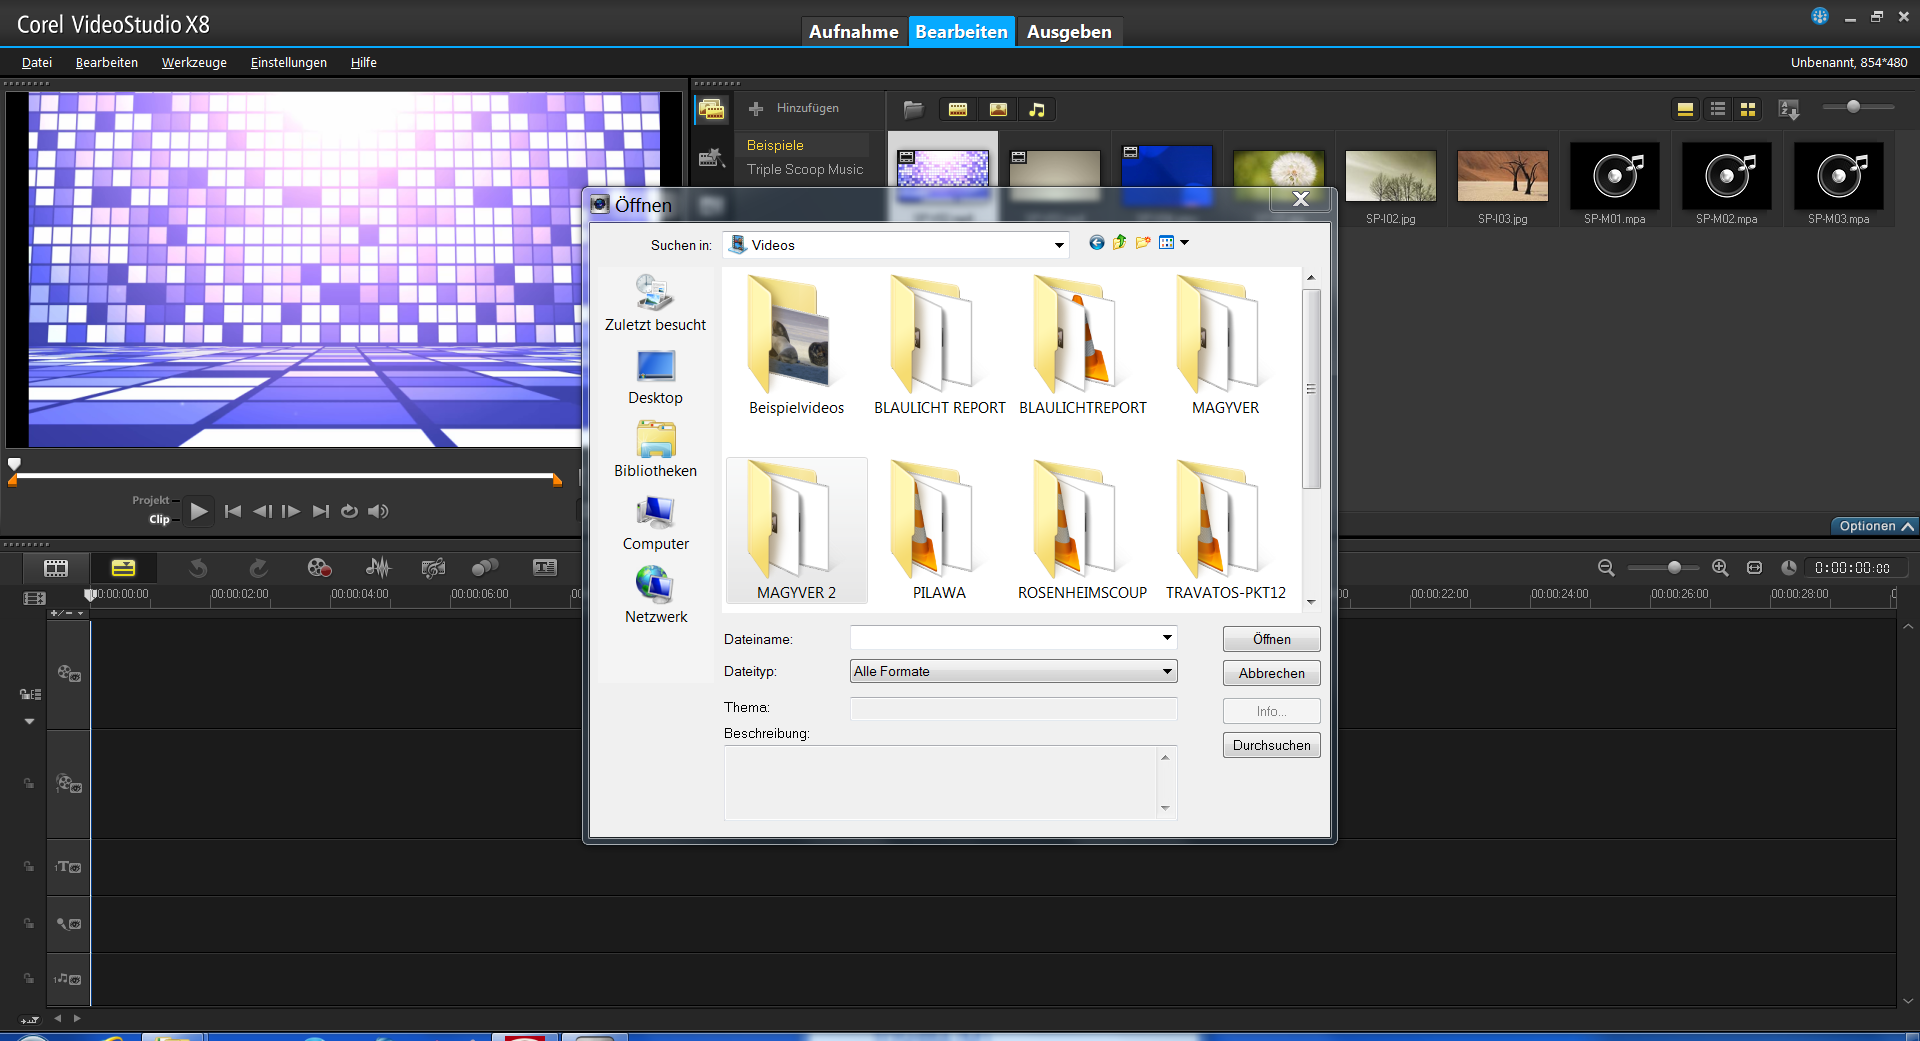Toggle video clips visibility in library
This screenshot has width=1920, height=1041.
tap(958, 109)
